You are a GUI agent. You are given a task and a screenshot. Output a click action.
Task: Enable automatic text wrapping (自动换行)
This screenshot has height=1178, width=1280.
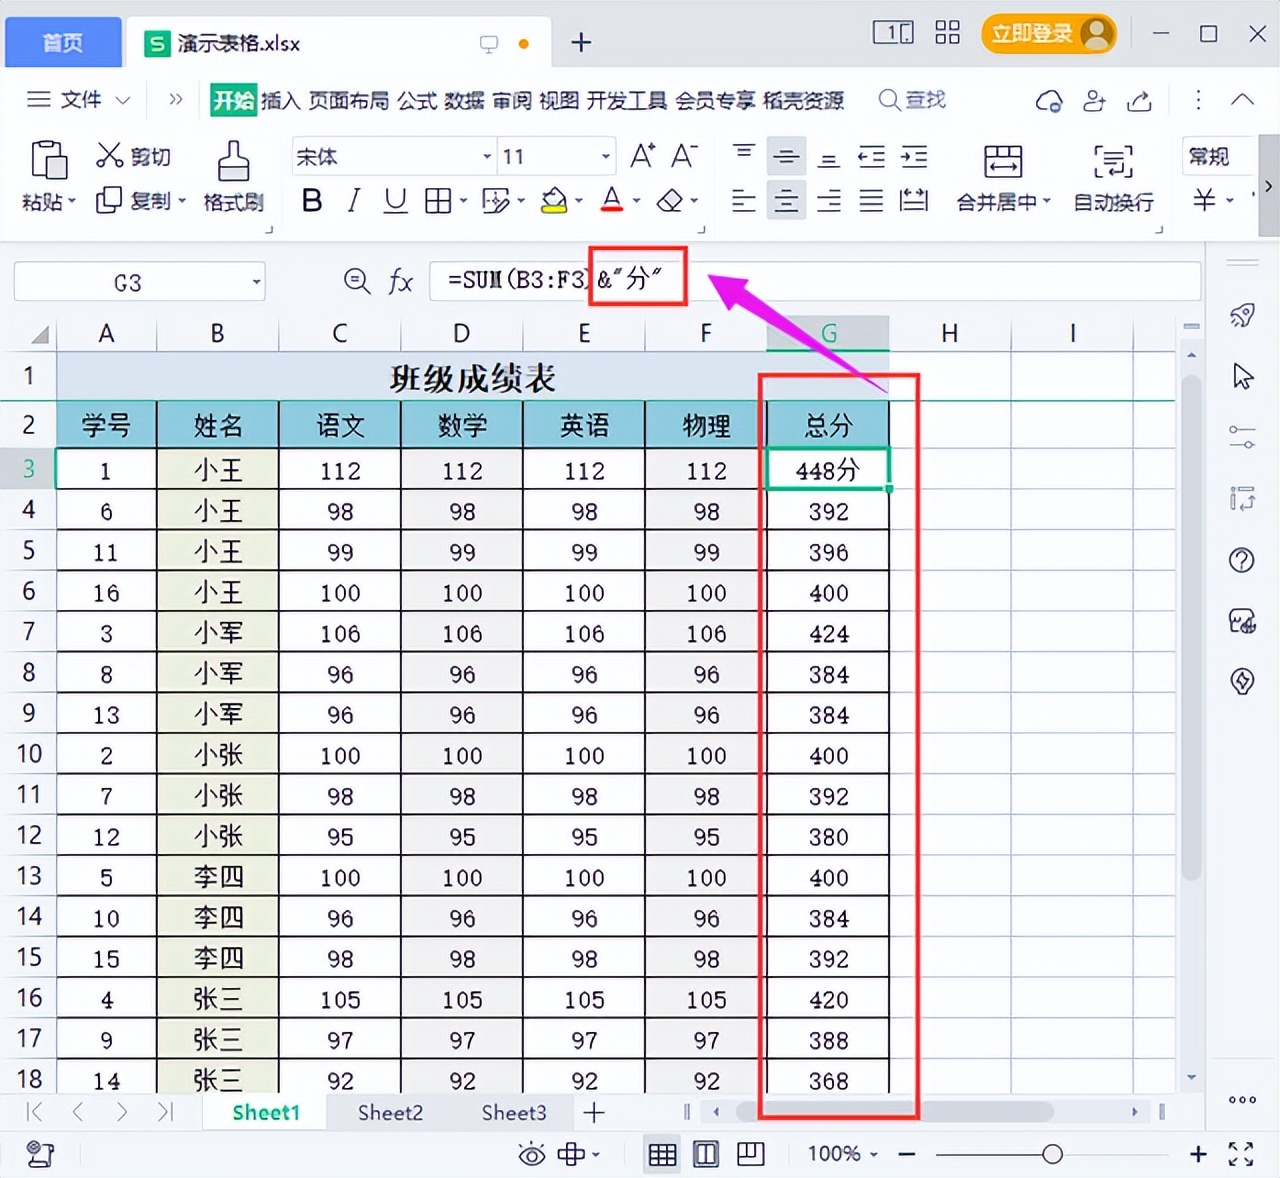click(x=1112, y=180)
